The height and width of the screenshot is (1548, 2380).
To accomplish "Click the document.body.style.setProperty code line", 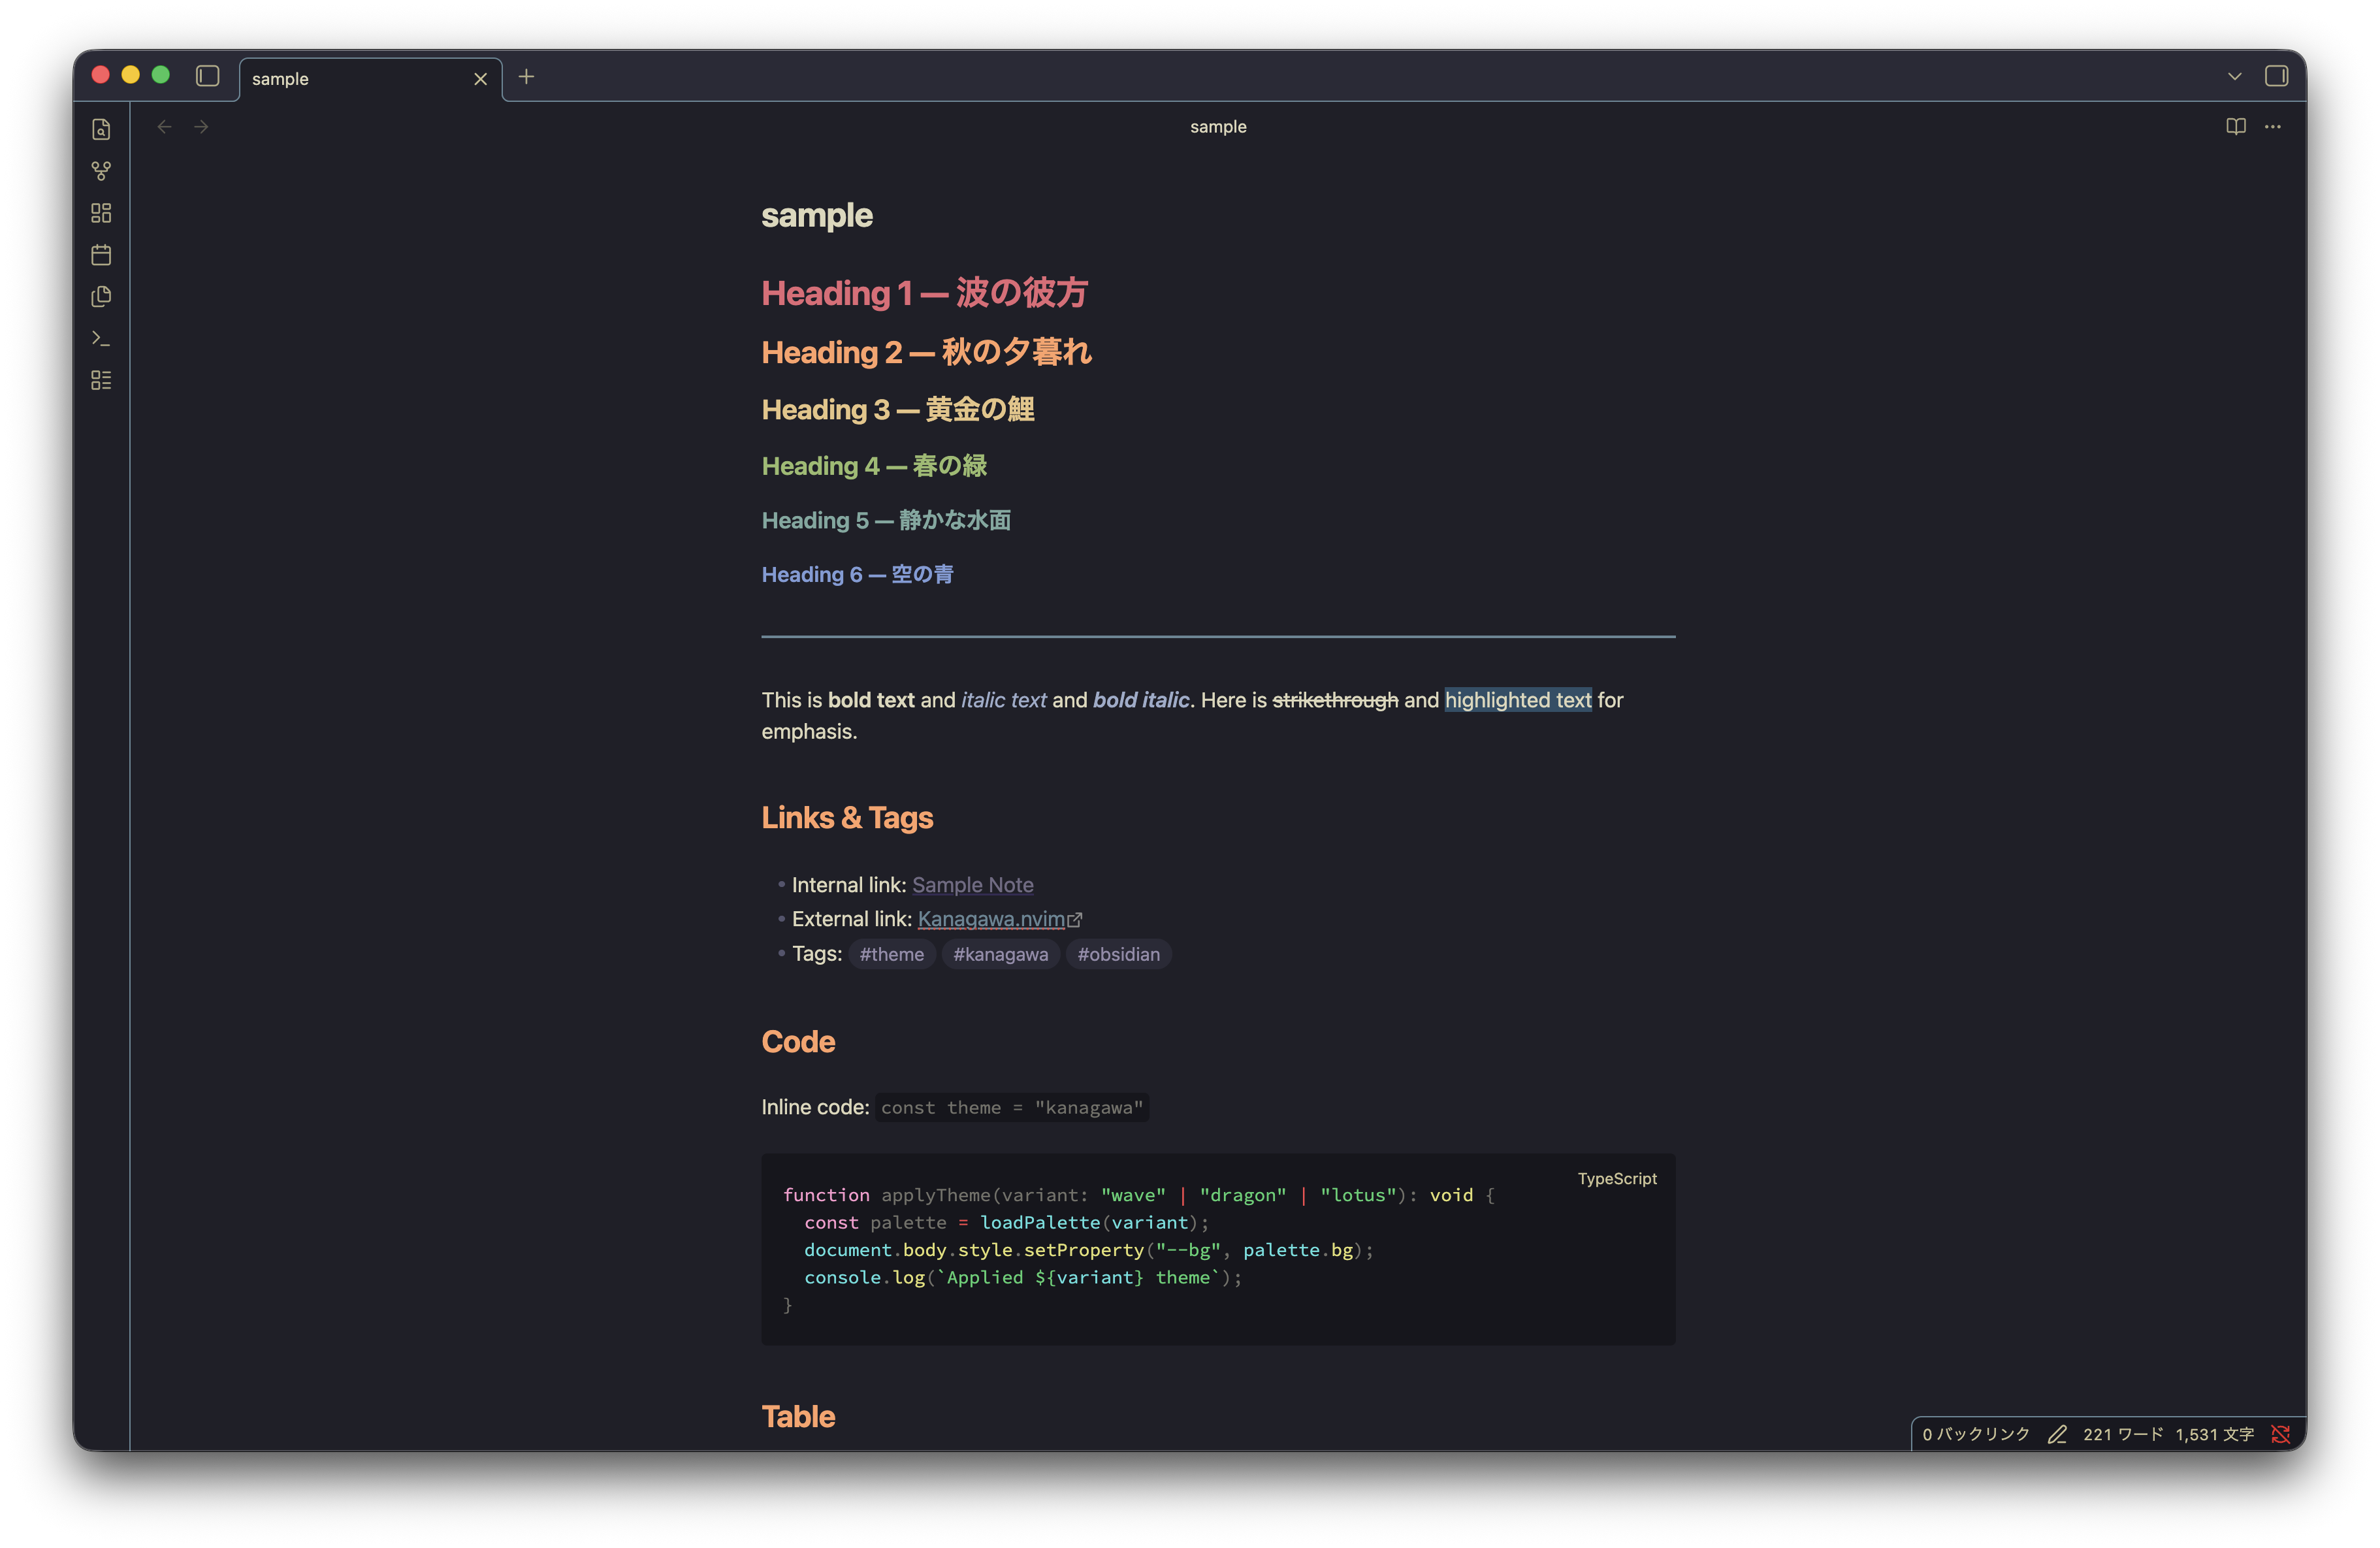I will [x=1089, y=1250].
